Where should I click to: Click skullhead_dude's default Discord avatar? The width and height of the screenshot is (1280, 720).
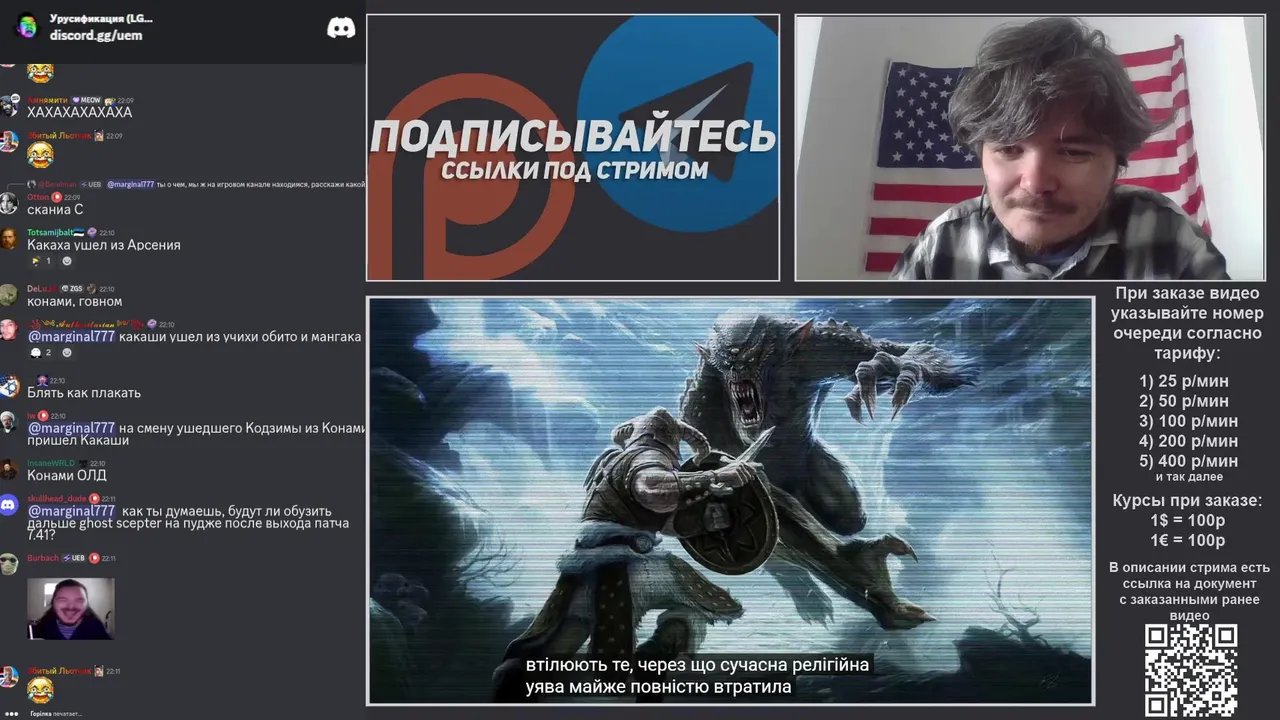(x=9, y=505)
